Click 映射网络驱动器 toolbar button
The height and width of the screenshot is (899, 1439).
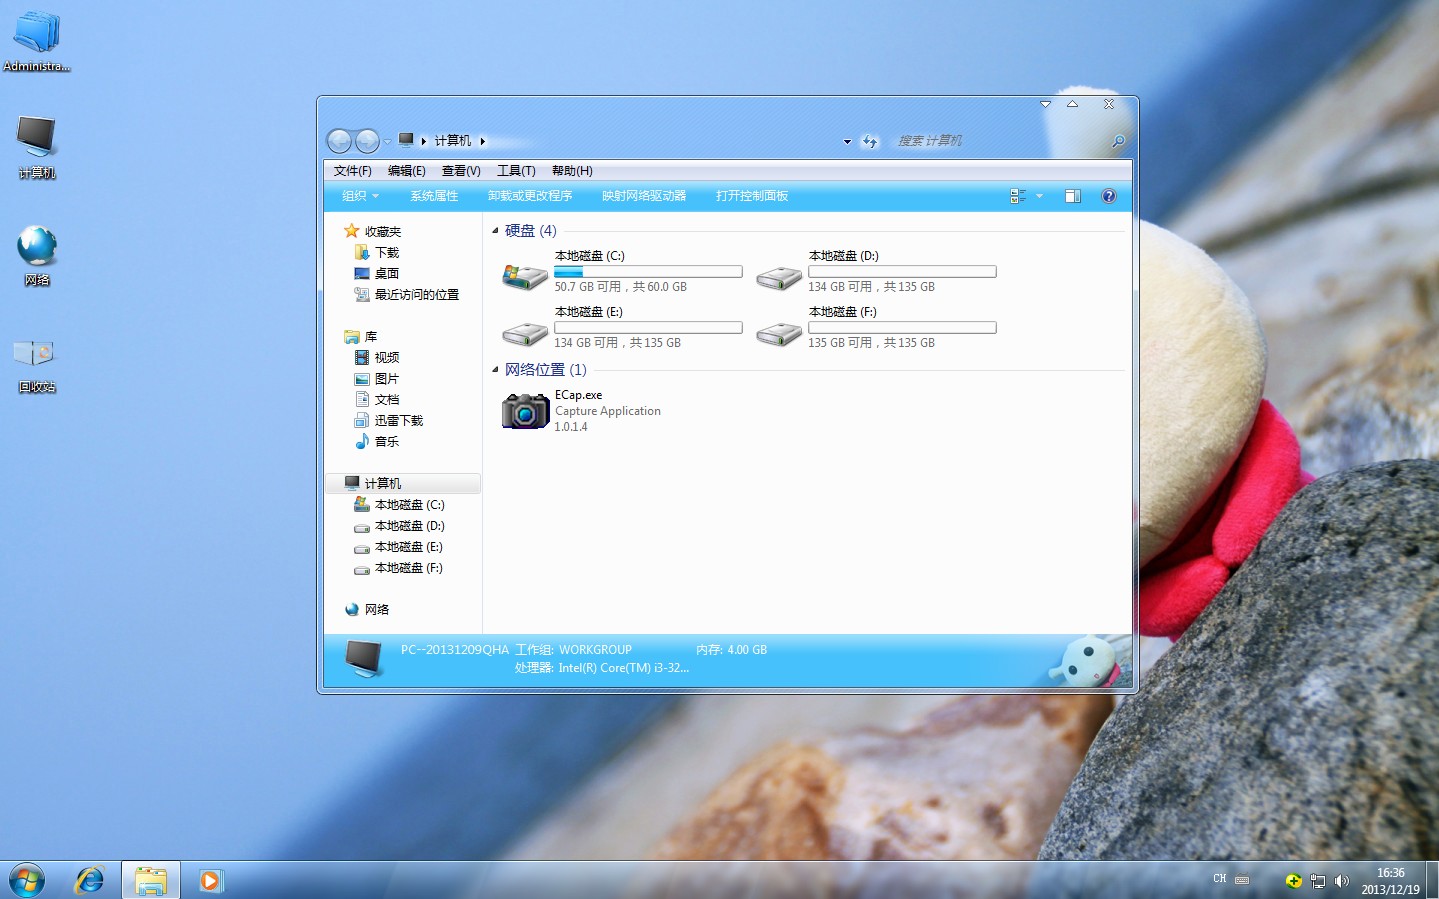click(644, 196)
